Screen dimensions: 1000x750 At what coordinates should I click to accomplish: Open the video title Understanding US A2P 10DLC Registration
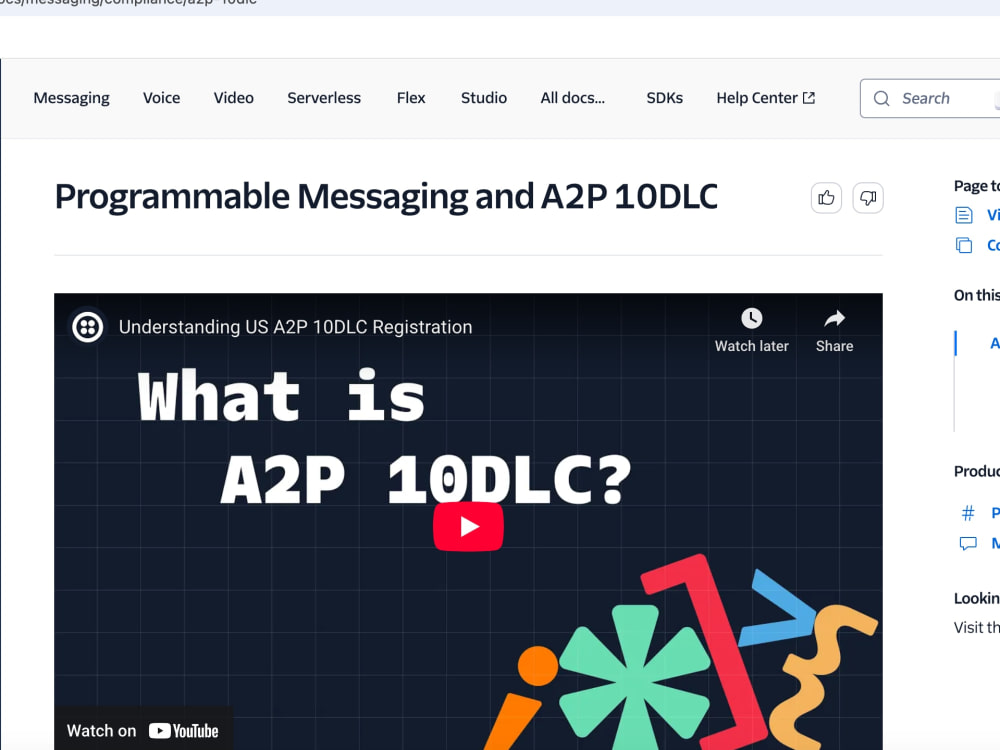(x=295, y=327)
